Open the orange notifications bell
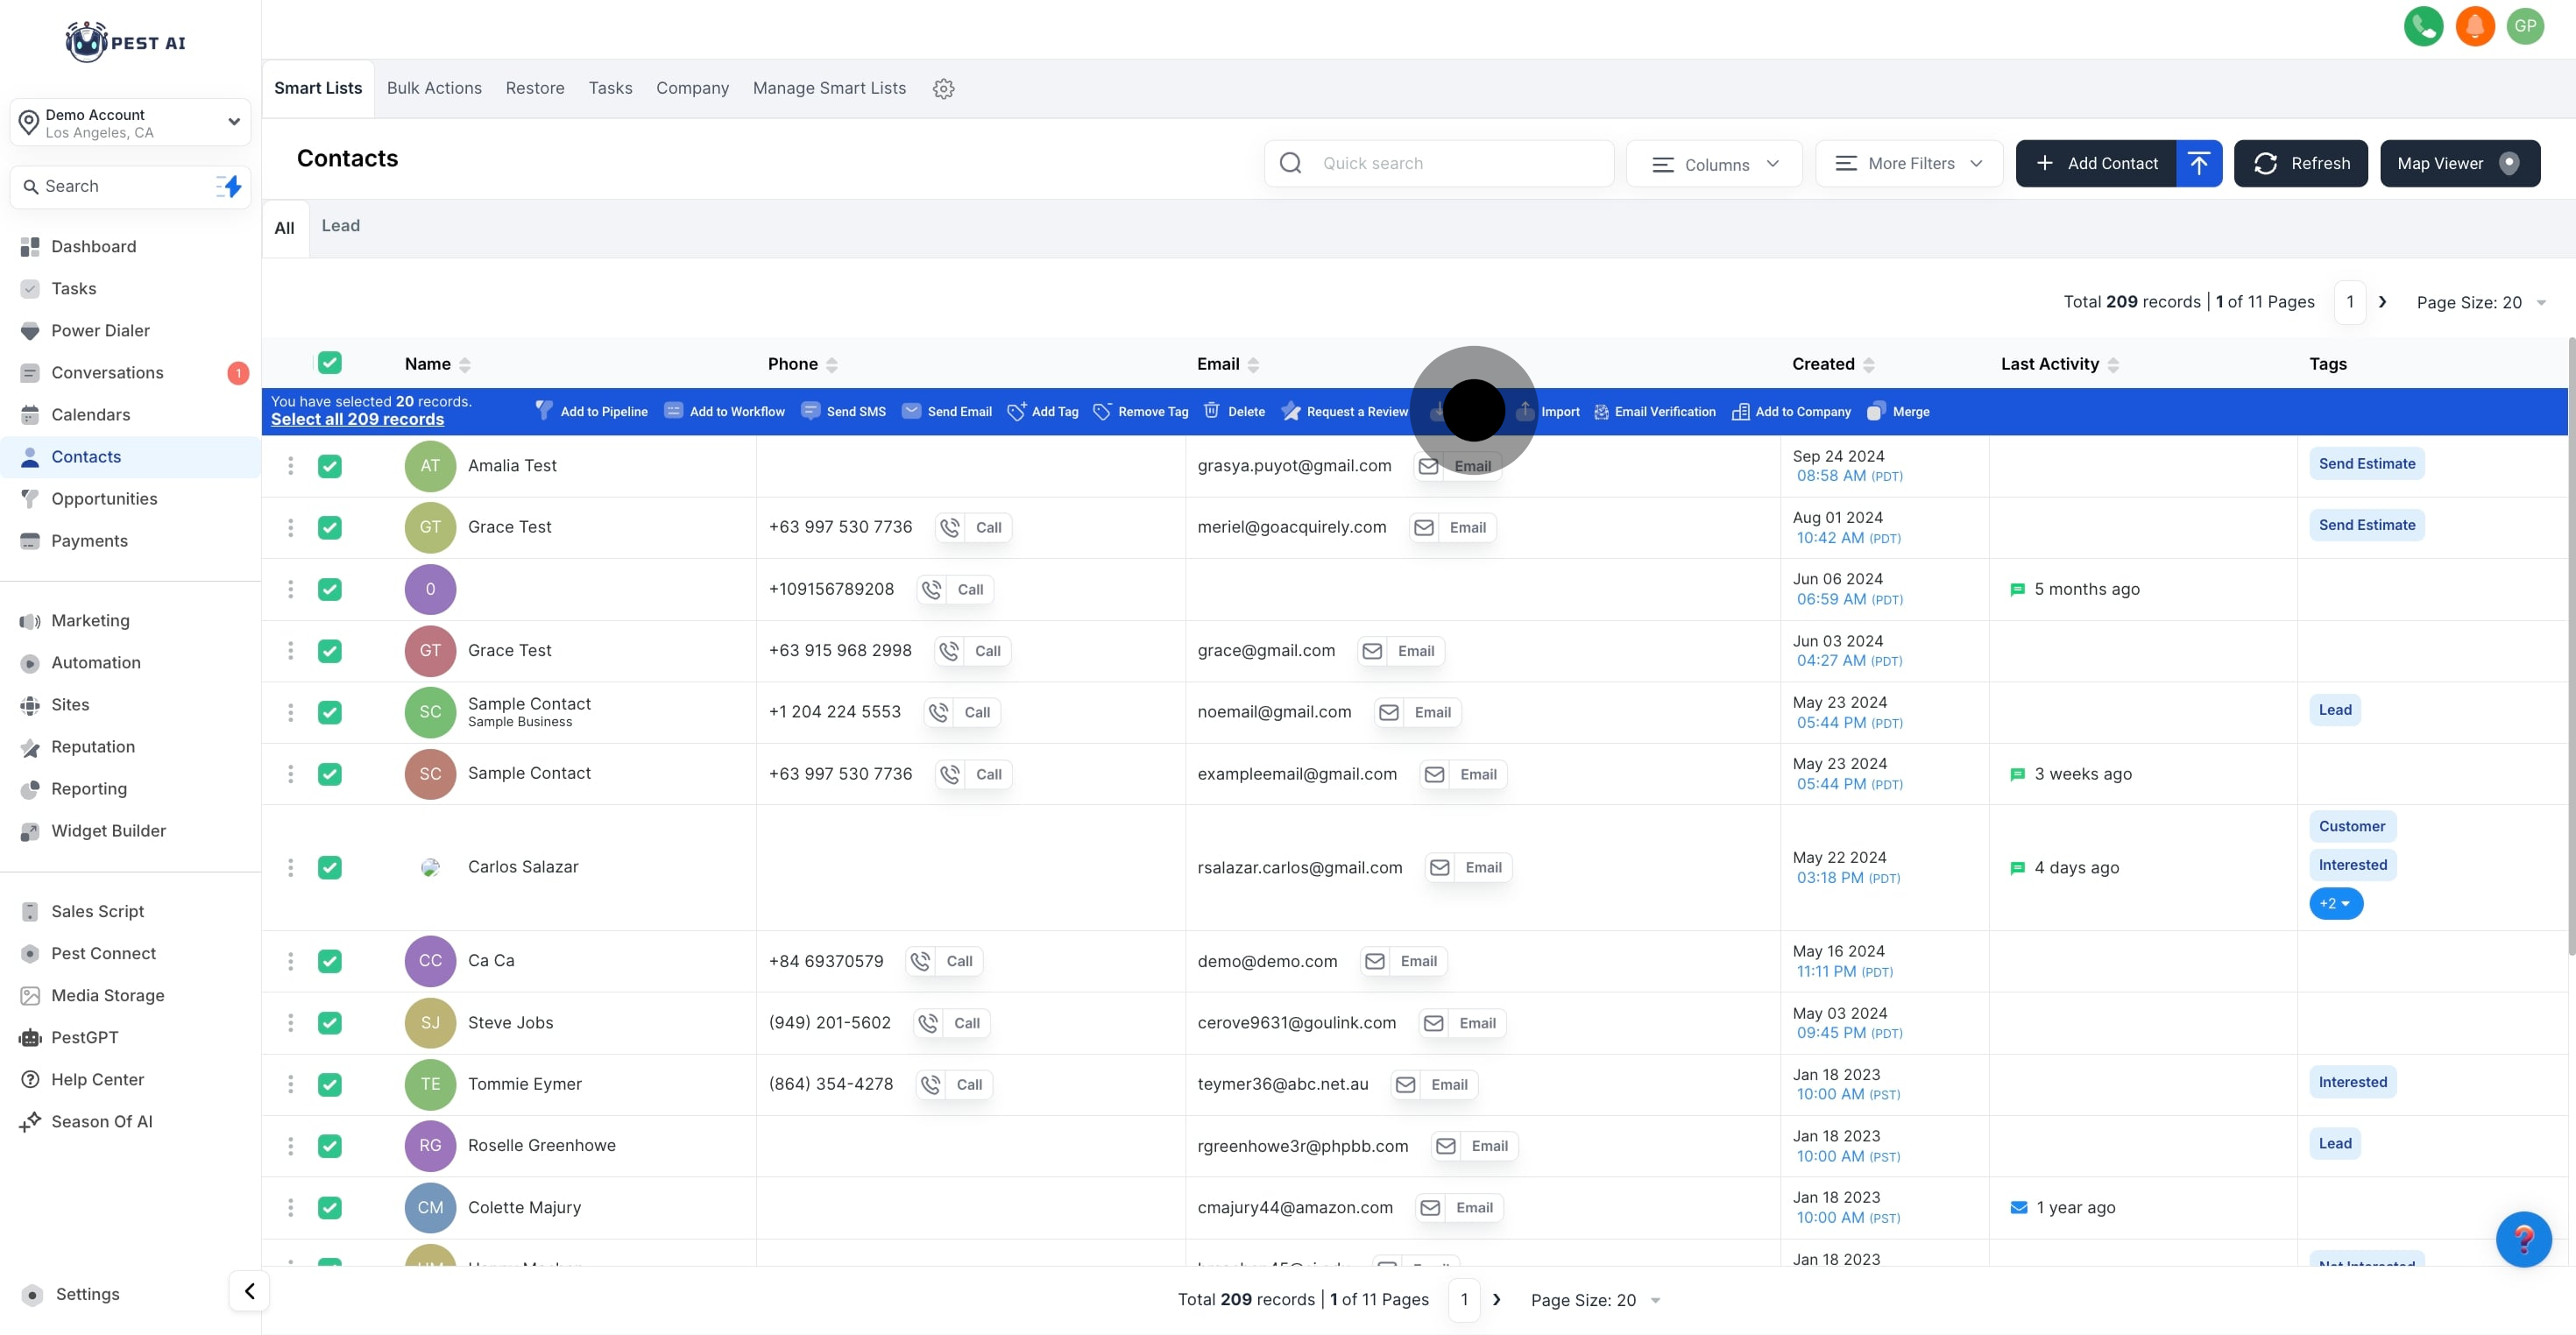This screenshot has width=2576, height=1335. (2474, 26)
